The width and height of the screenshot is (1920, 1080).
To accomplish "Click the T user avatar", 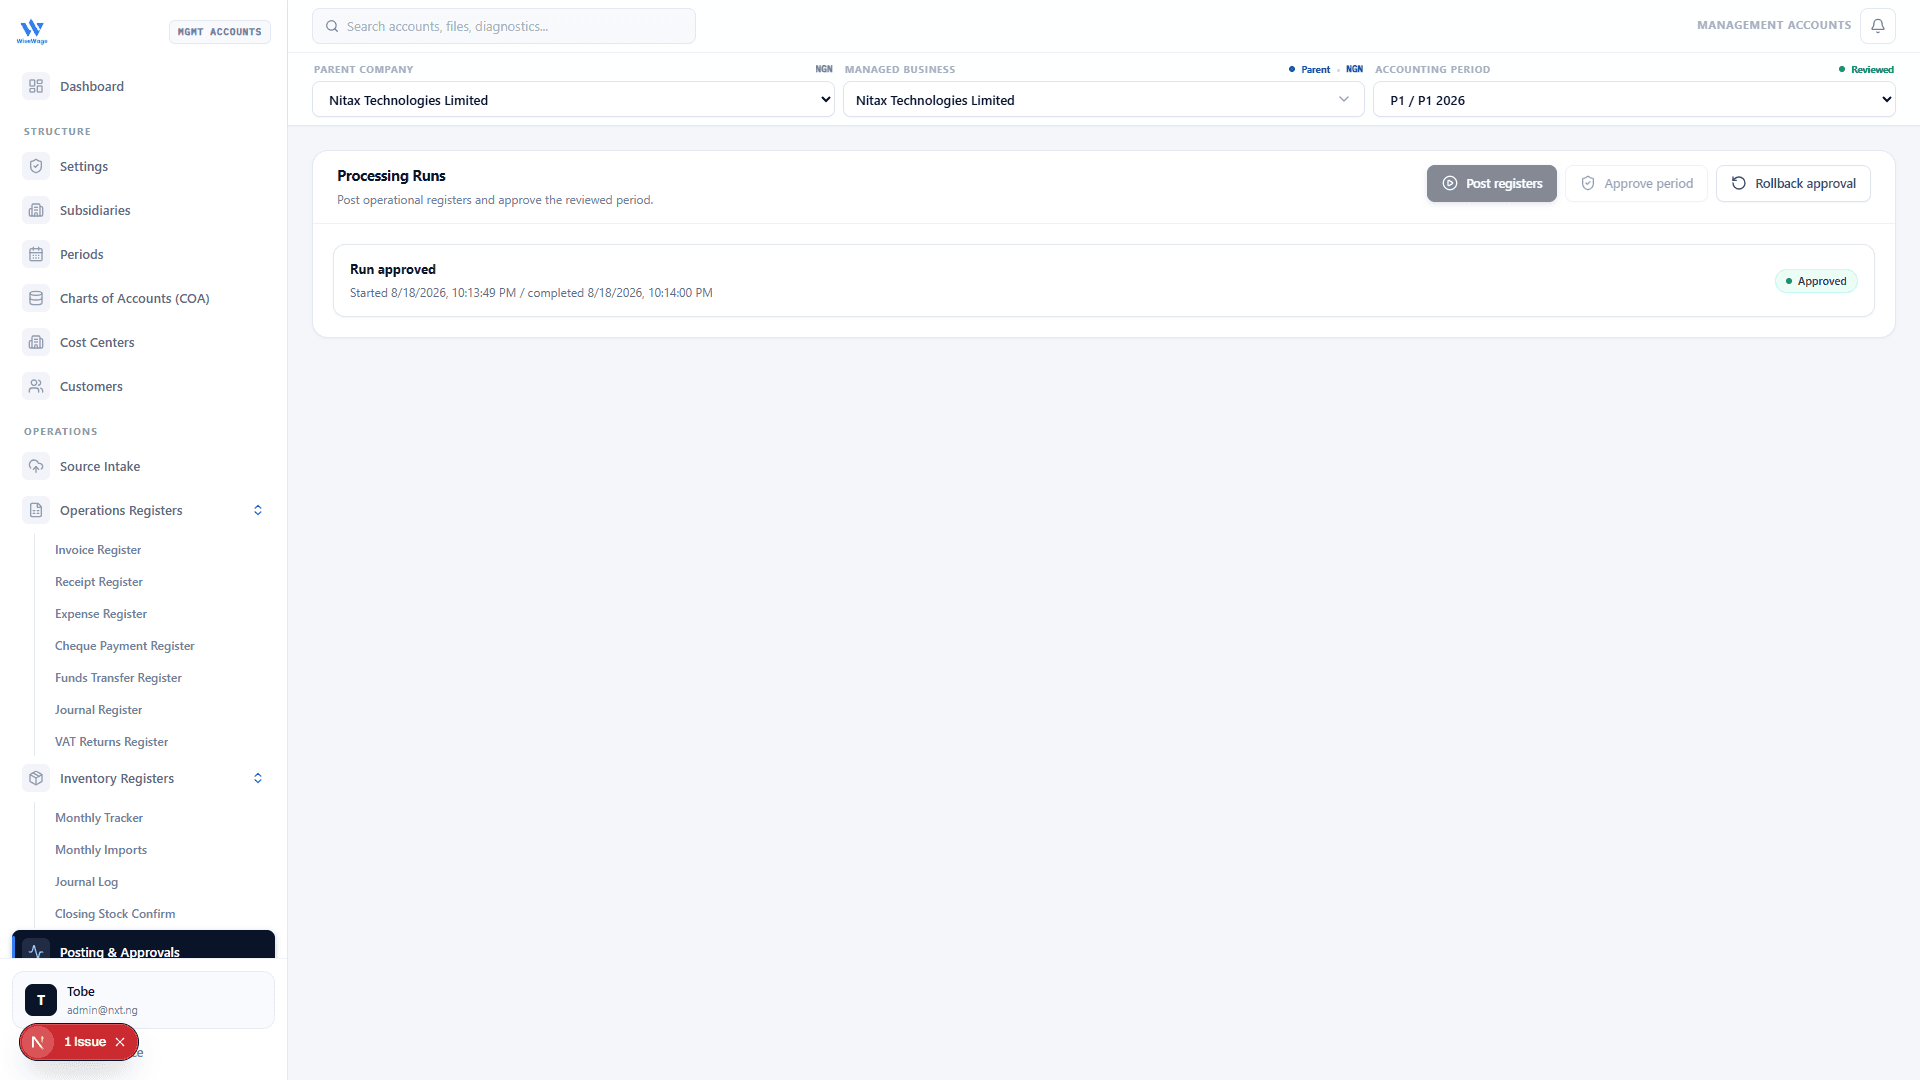I will [41, 1000].
